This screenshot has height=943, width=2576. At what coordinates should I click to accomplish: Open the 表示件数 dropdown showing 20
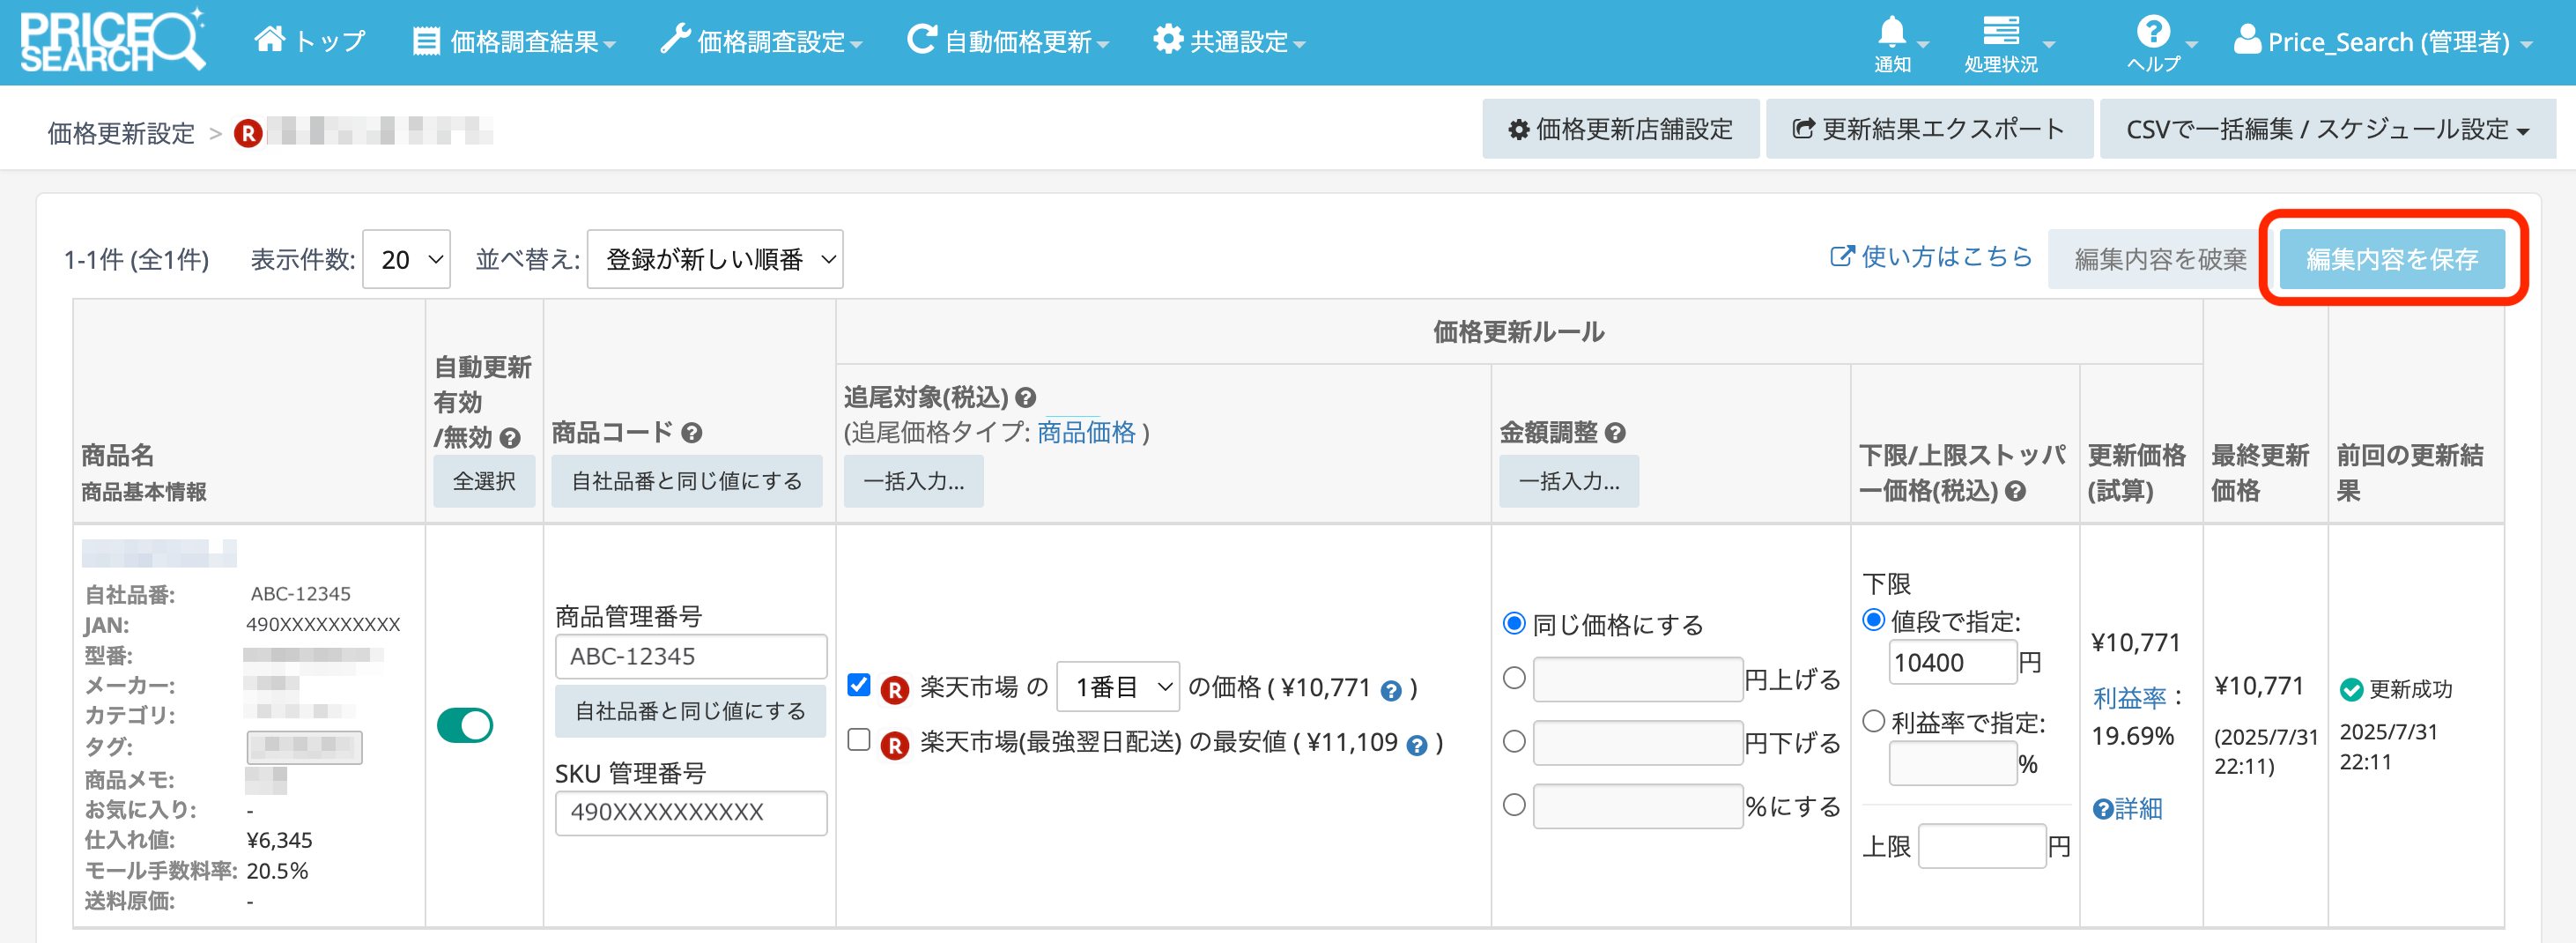(x=407, y=260)
